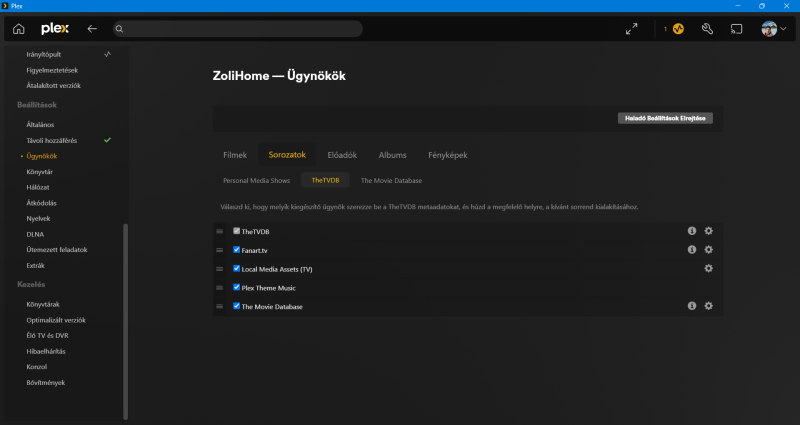800x425 pixels.
Task: Toggle the TheTVDB checkbox
Action: pyautogui.click(x=236, y=231)
